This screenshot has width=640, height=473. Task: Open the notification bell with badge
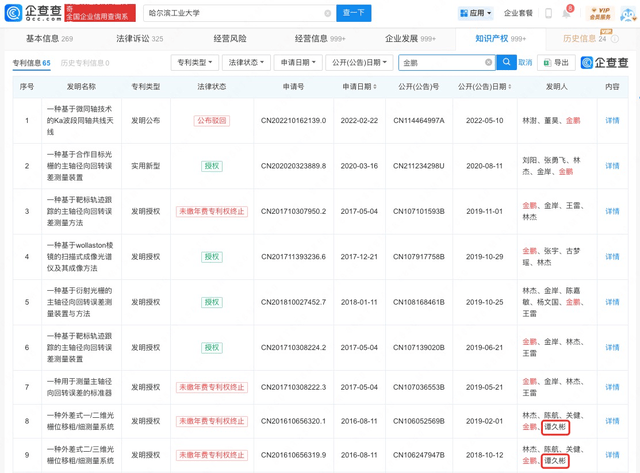567,12
